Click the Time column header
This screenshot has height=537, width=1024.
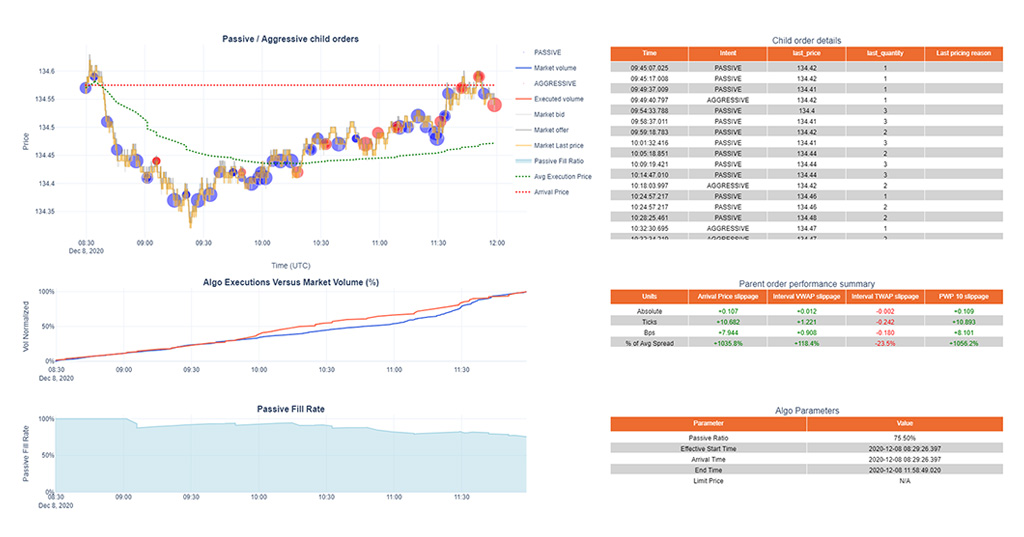point(649,53)
